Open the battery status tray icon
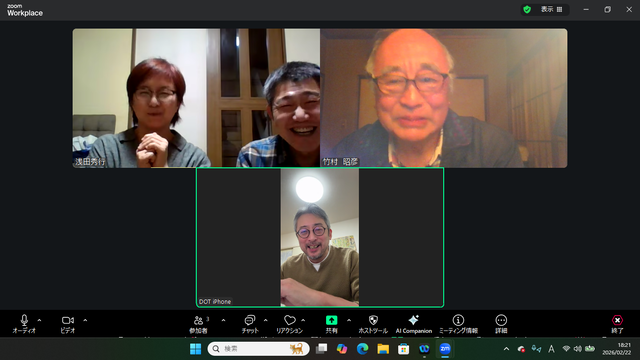The height and width of the screenshot is (360, 640). pos(590,349)
